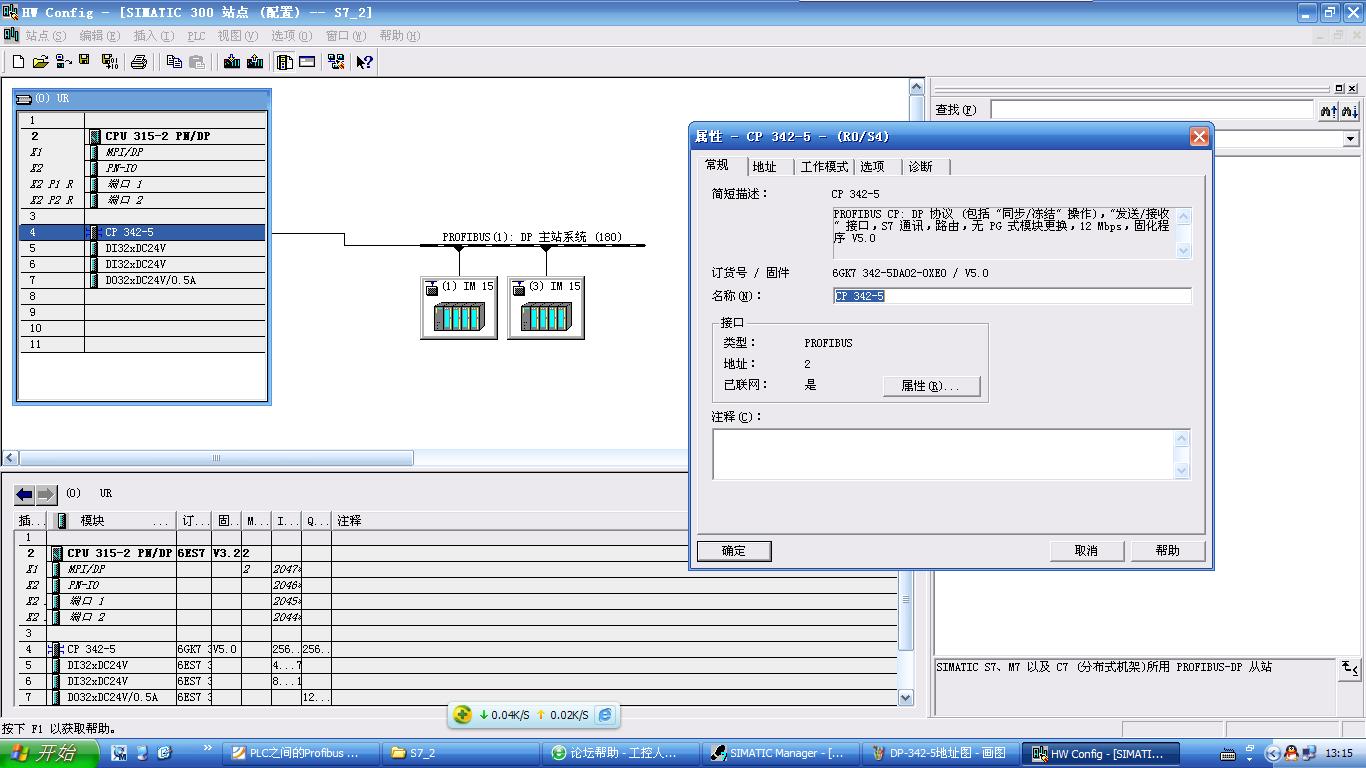Click the context Help arrow icon
Viewport: 1366px width, 768px height.
[365, 62]
